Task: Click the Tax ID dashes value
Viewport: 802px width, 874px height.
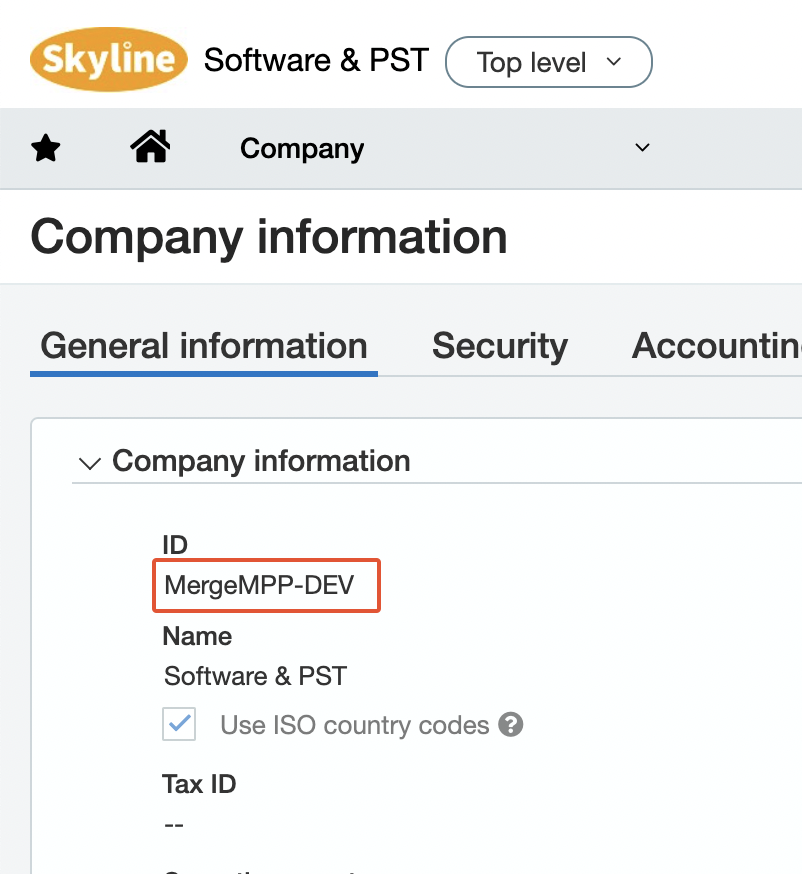Action: point(173,824)
